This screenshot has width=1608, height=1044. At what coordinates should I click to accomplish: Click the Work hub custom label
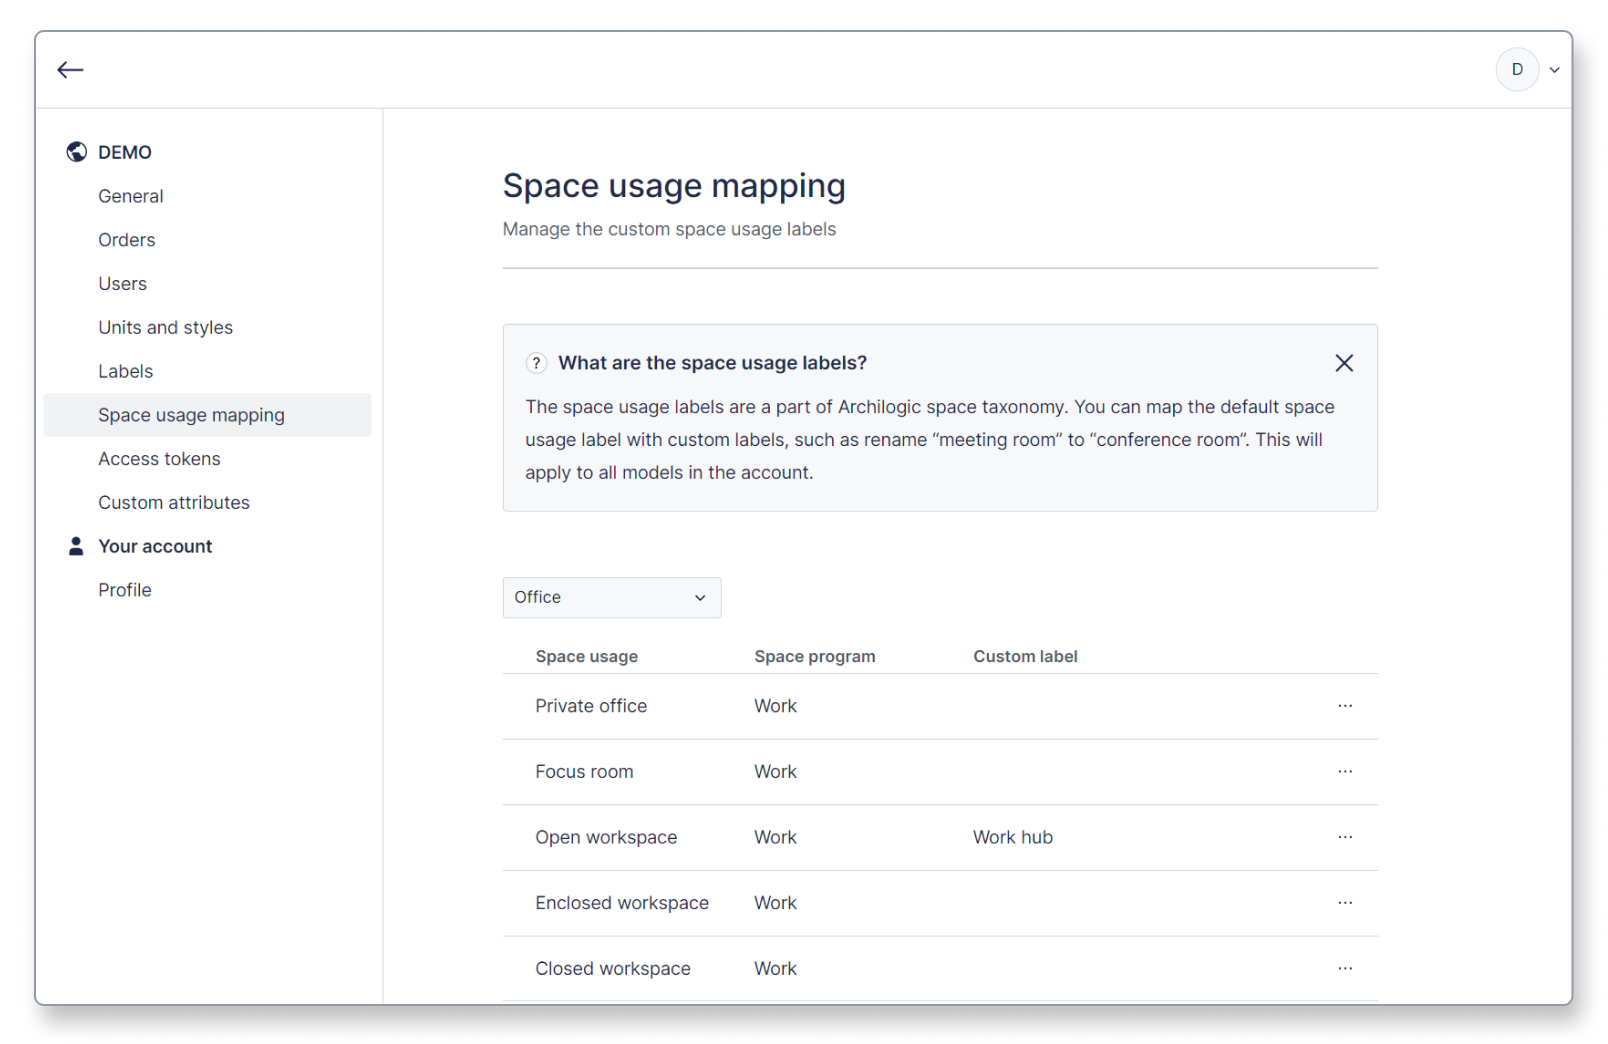tap(1012, 837)
